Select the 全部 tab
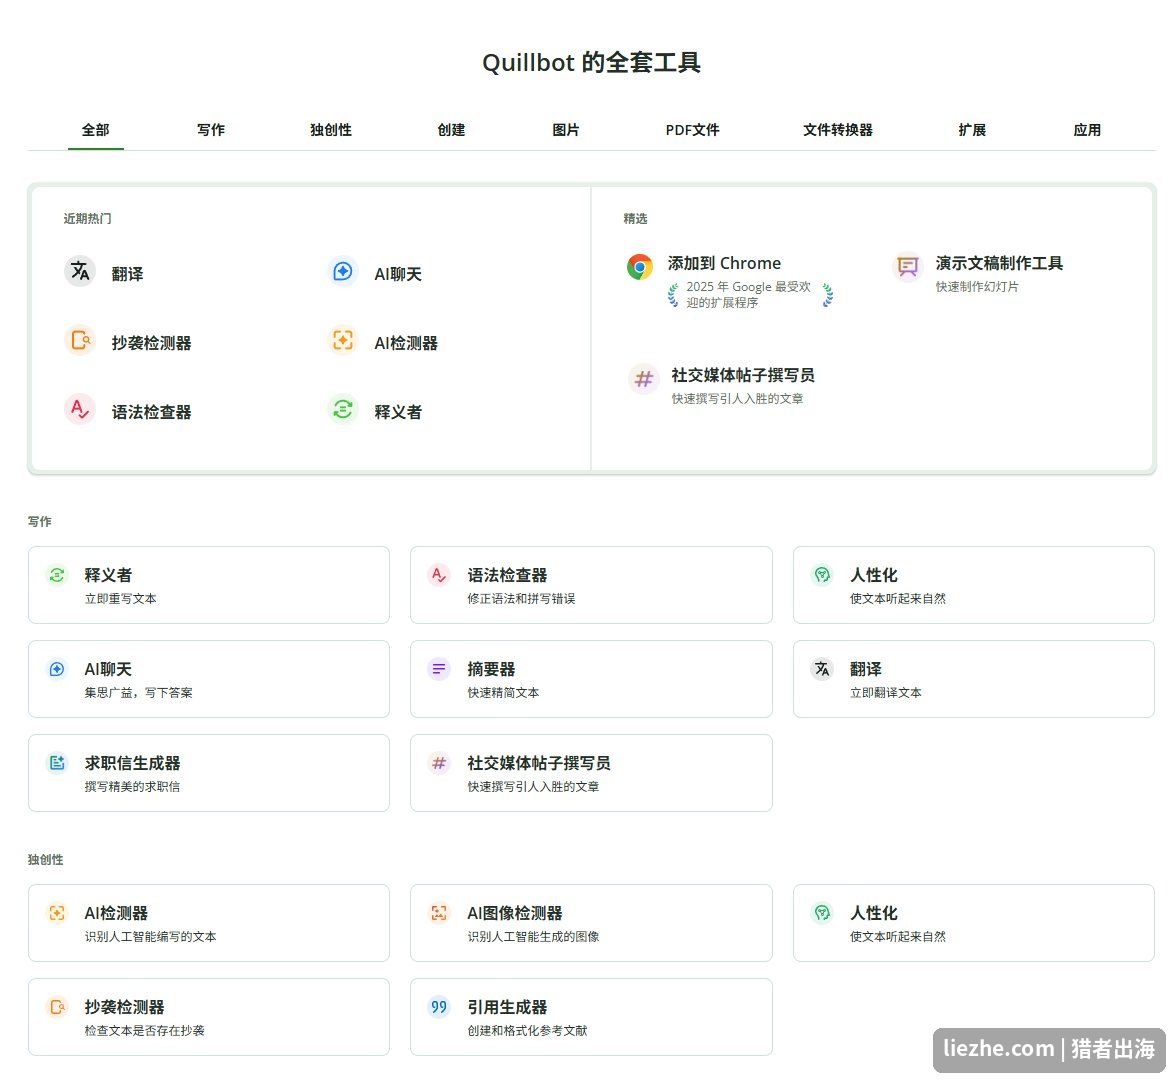This screenshot has width=1176, height=1082. (96, 130)
